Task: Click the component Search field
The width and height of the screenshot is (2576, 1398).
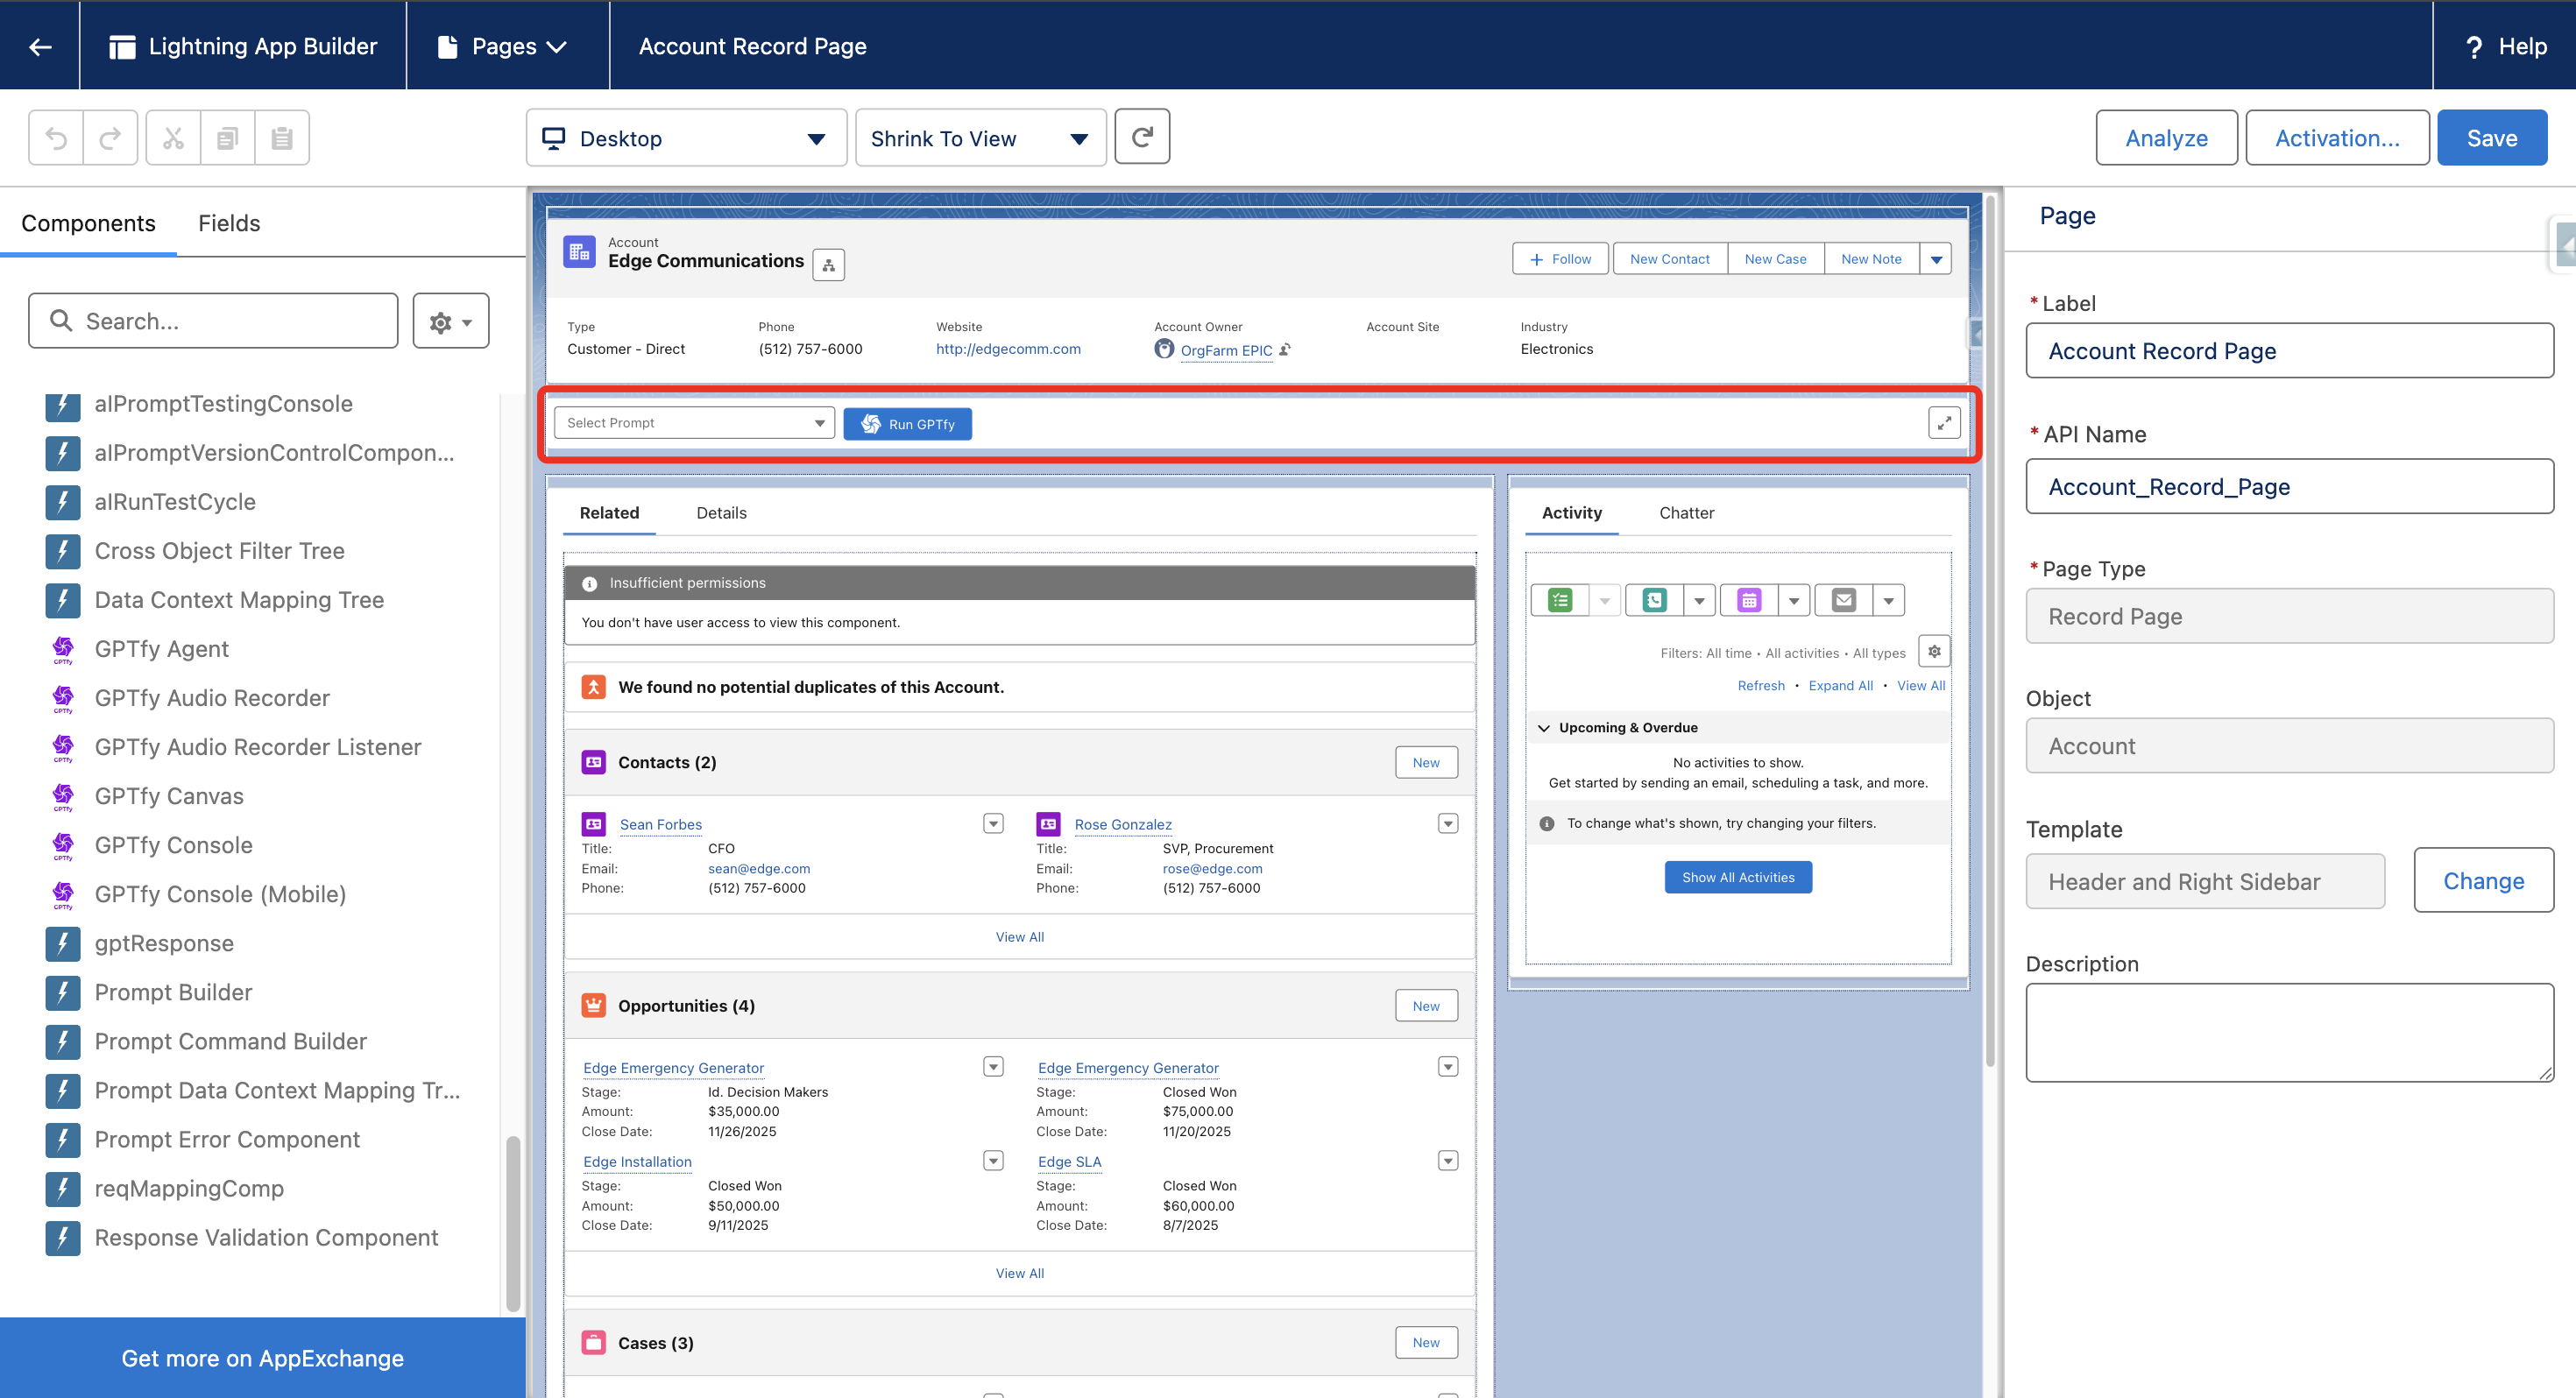Action: click(x=213, y=321)
